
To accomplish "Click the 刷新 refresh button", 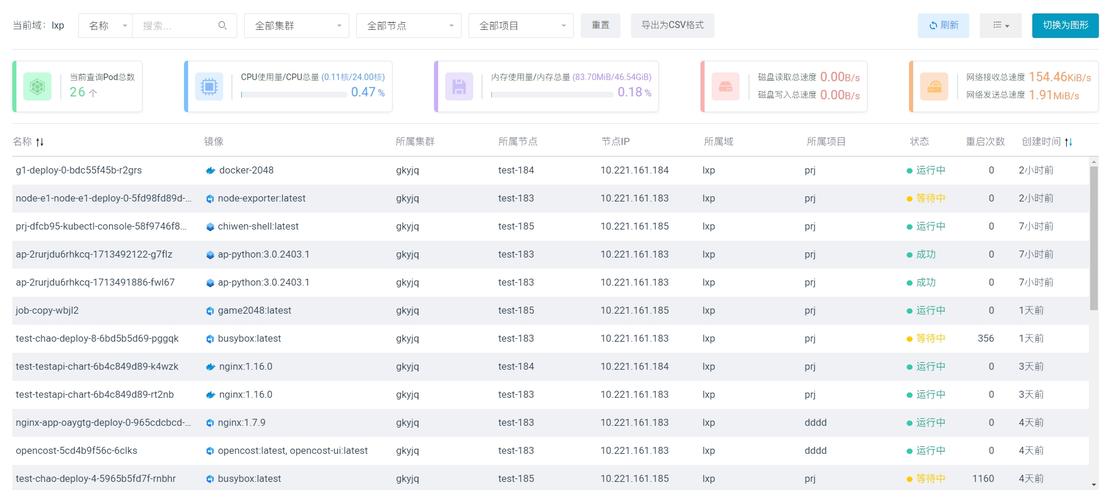I will [x=944, y=25].
